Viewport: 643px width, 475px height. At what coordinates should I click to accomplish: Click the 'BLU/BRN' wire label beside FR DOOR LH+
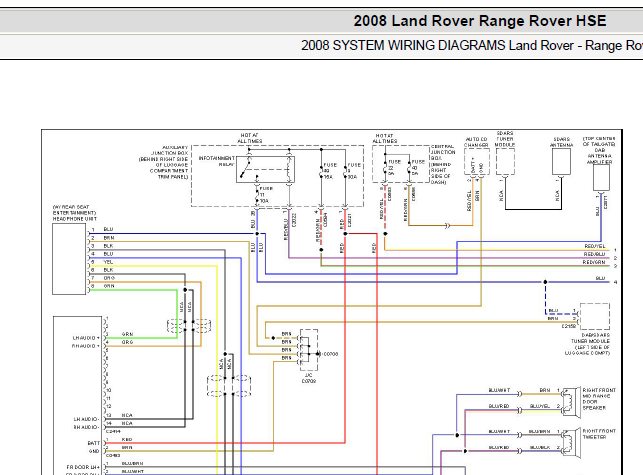(132, 464)
